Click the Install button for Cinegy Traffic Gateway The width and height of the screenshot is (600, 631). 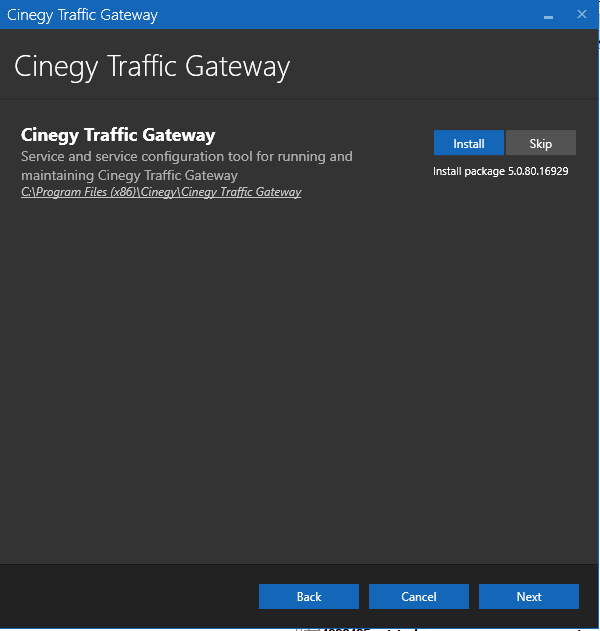[468, 143]
